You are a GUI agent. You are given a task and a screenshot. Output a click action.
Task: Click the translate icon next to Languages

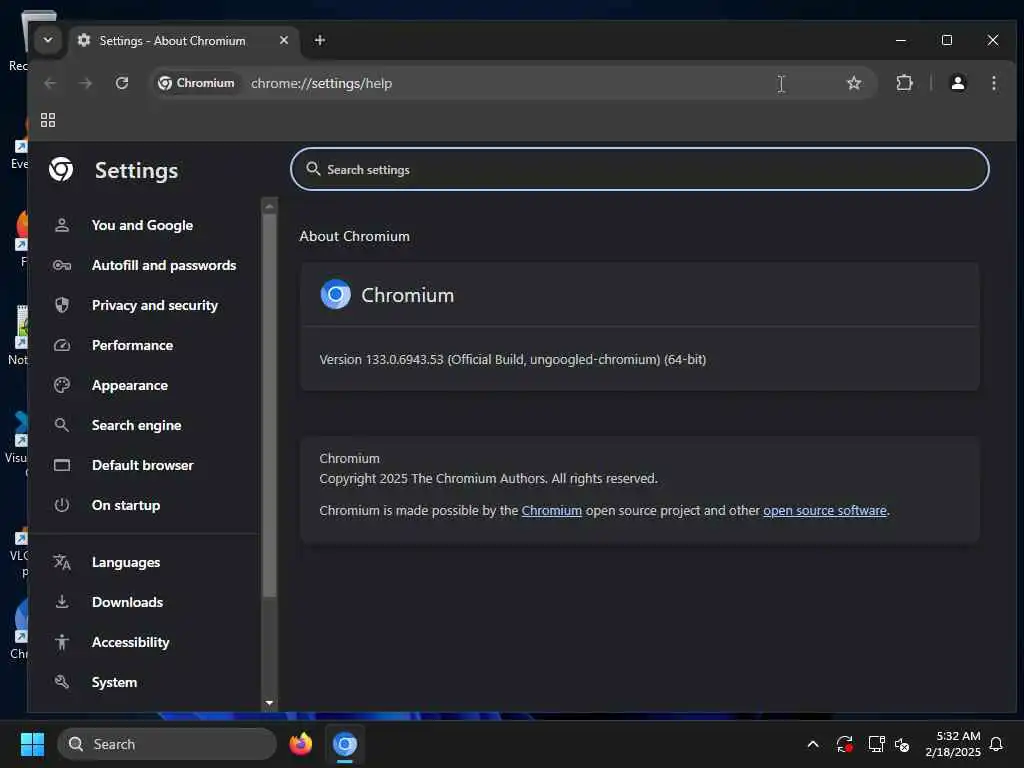tap(62, 562)
